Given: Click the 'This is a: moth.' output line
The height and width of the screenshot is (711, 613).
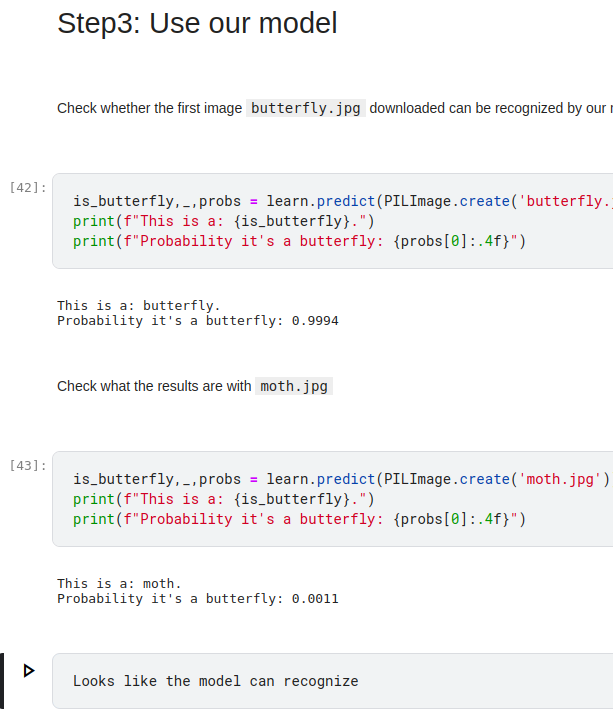Looking at the screenshot, I should (x=119, y=583).
